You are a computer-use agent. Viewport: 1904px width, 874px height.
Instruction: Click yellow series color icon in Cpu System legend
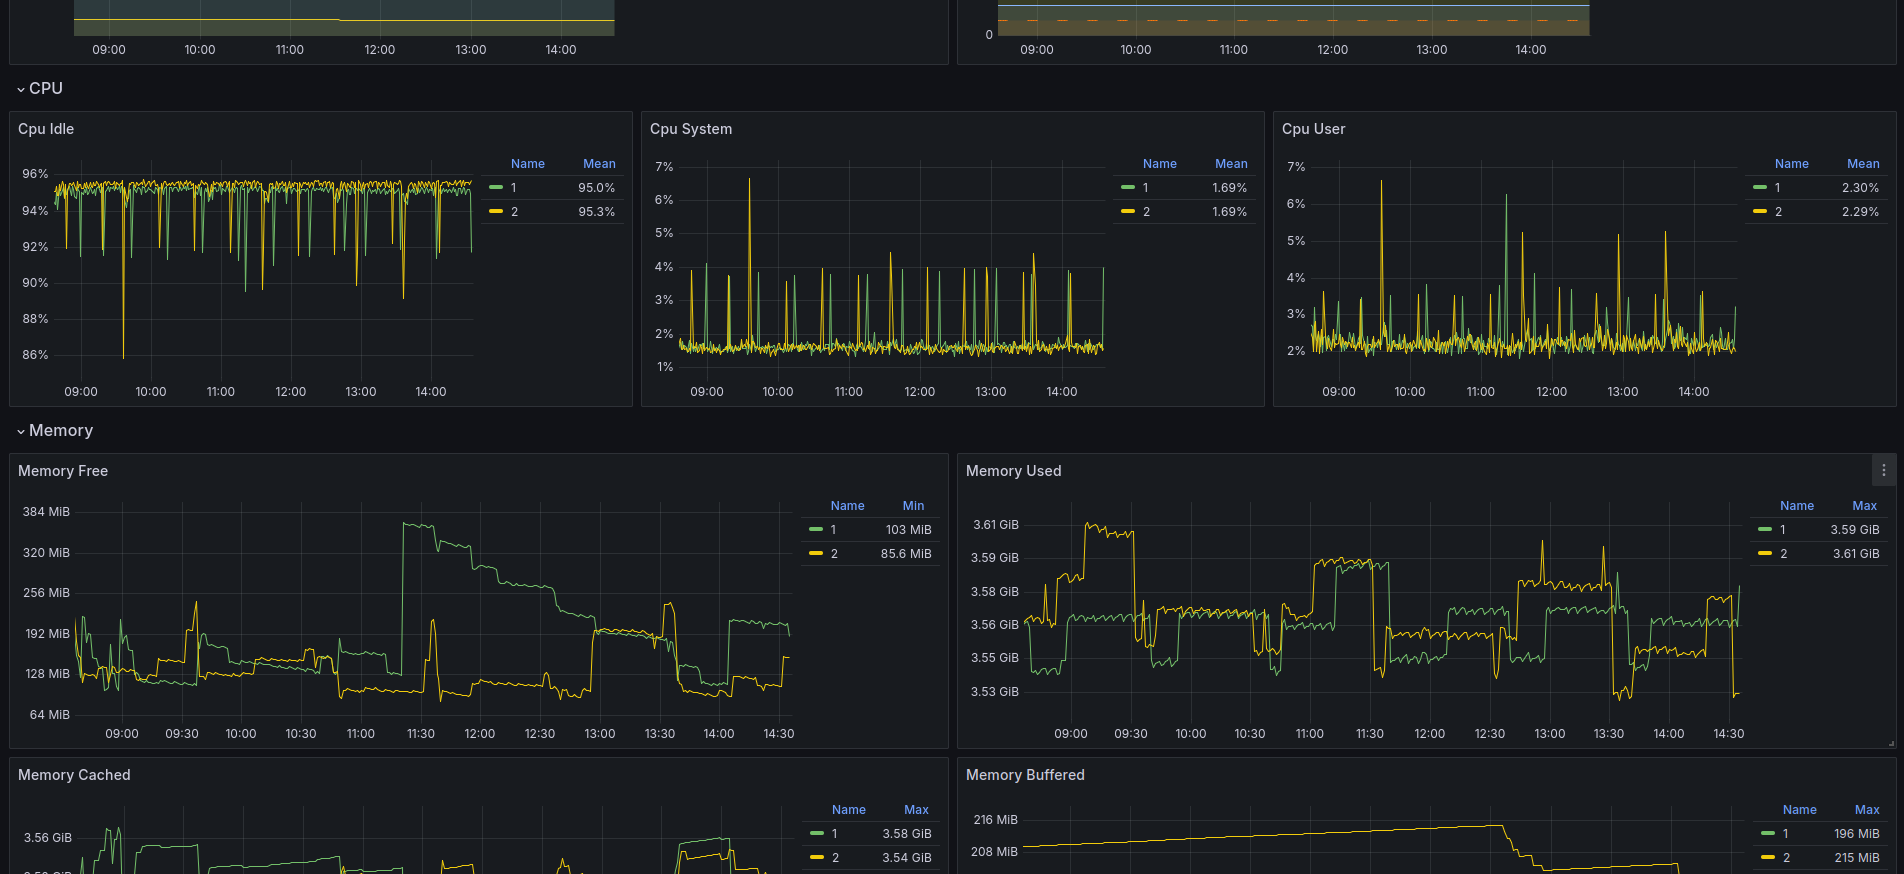(1128, 212)
